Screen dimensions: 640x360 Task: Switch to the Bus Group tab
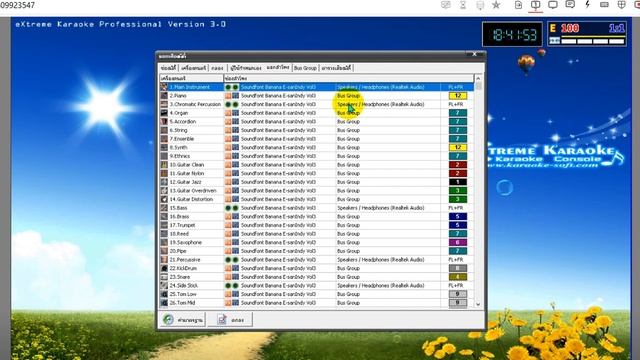[x=305, y=68]
